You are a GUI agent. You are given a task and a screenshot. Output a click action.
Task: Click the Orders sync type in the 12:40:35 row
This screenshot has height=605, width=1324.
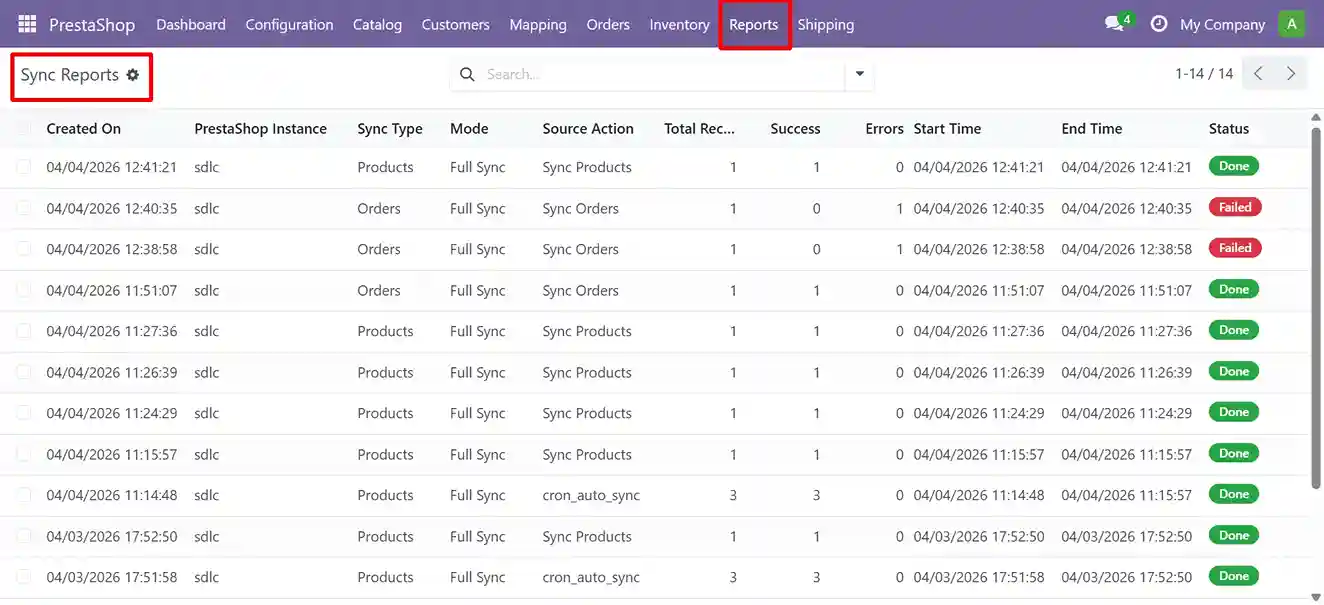(x=379, y=208)
